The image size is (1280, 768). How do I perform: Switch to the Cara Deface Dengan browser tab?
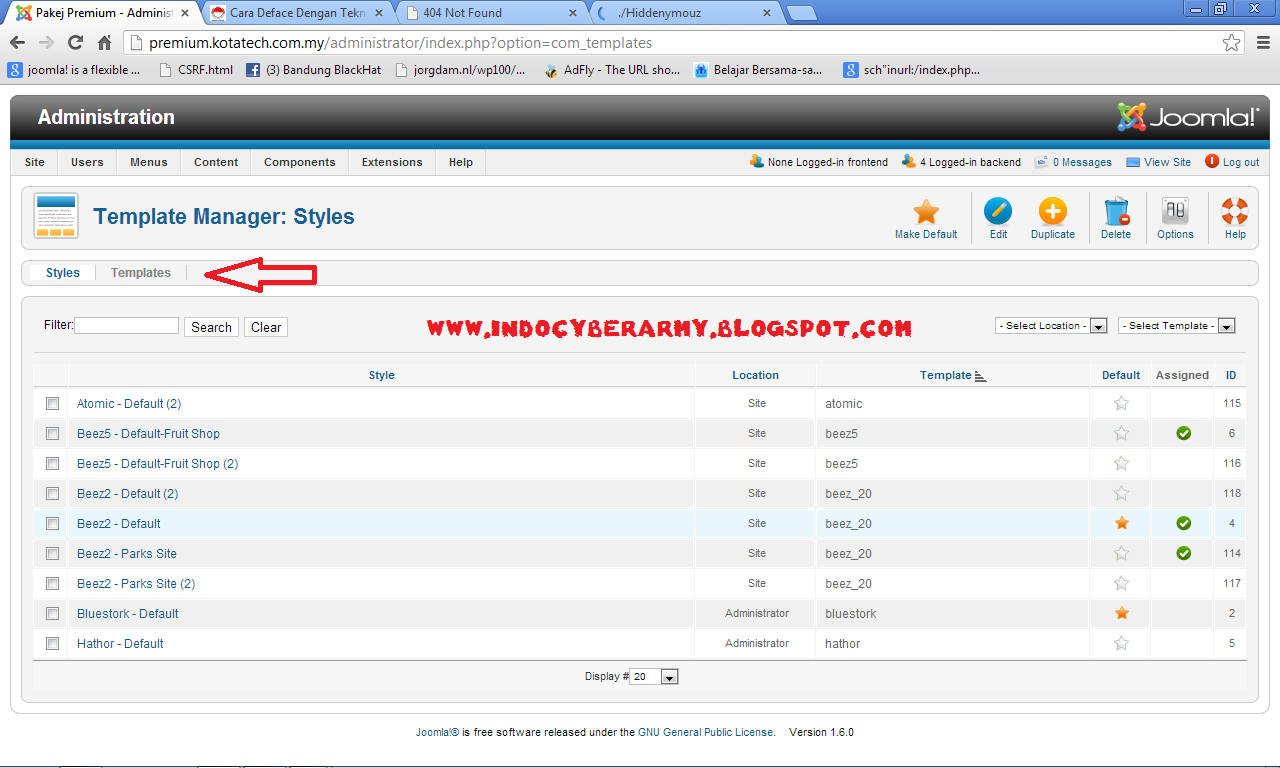[x=297, y=13]
